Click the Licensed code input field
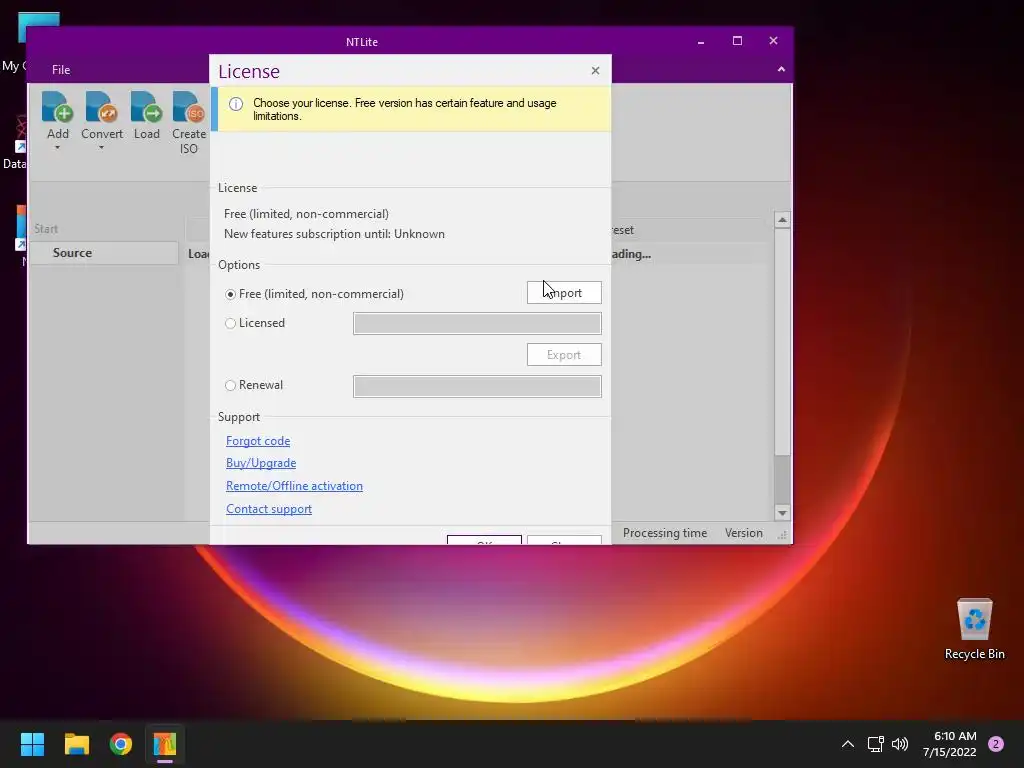This screenshot has height=768, width=1024. (x=477, y=323)
